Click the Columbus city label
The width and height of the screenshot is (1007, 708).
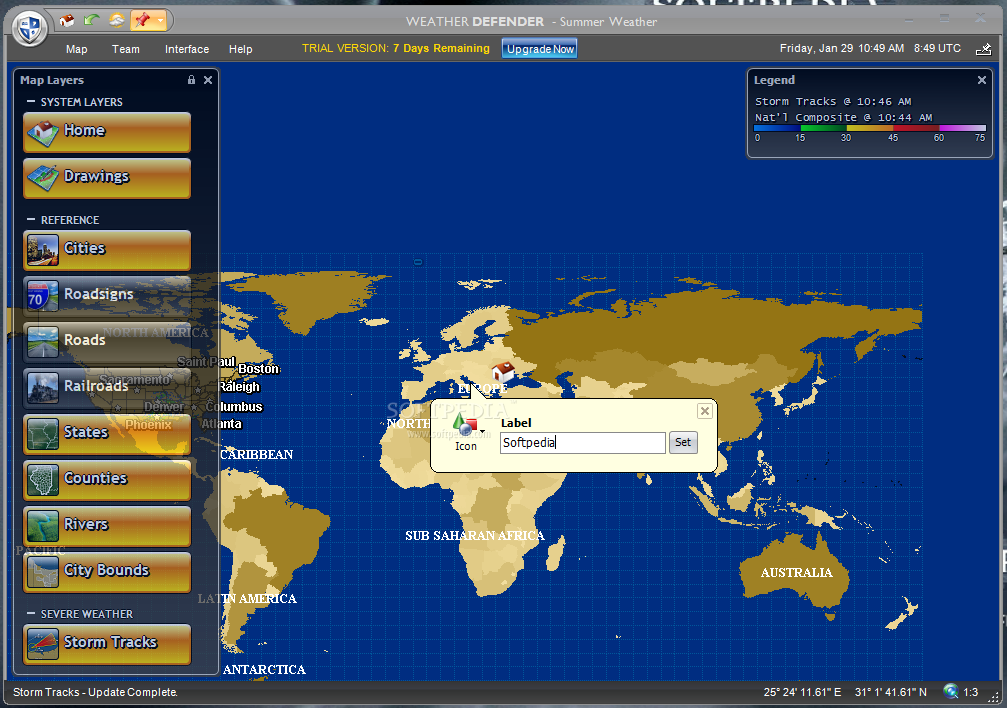coord(234,407)
